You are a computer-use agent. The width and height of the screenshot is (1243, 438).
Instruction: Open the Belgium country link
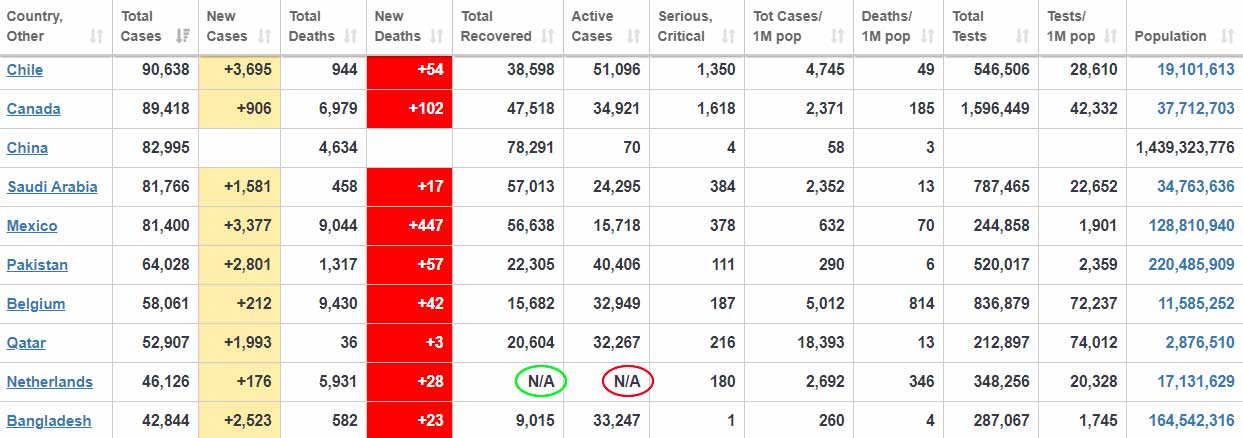(36, 304)
